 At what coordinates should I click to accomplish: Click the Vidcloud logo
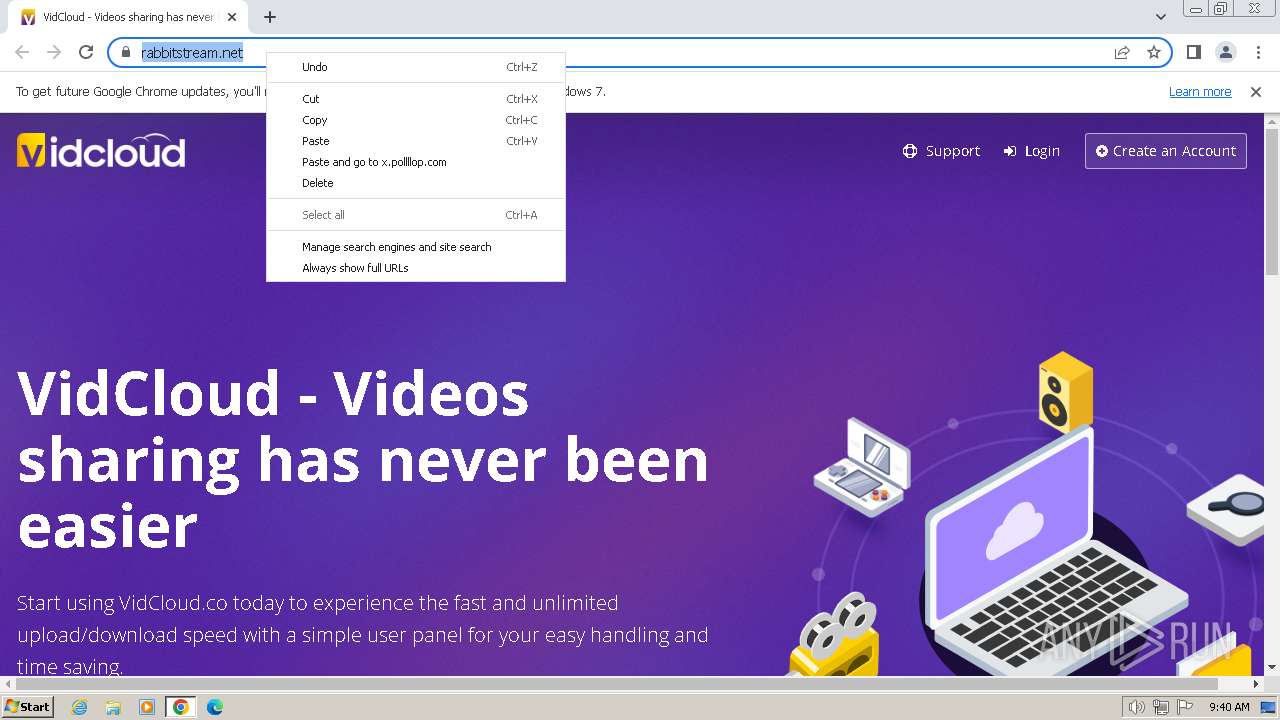[x=101, y=151]
